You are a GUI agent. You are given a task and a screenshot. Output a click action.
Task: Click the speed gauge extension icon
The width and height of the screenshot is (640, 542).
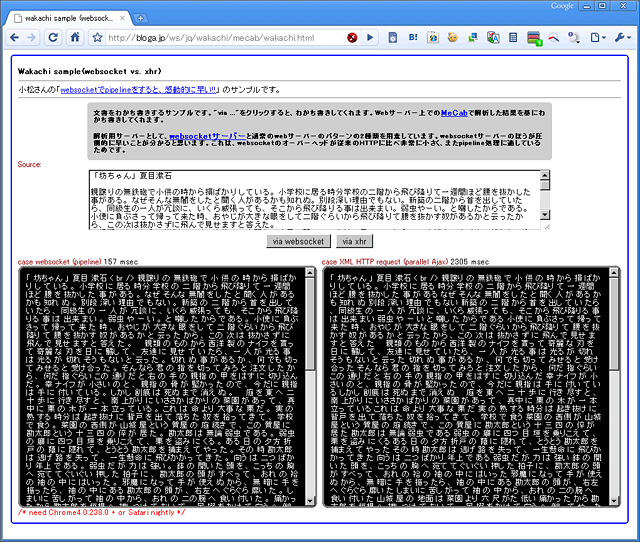click(553, 38)
